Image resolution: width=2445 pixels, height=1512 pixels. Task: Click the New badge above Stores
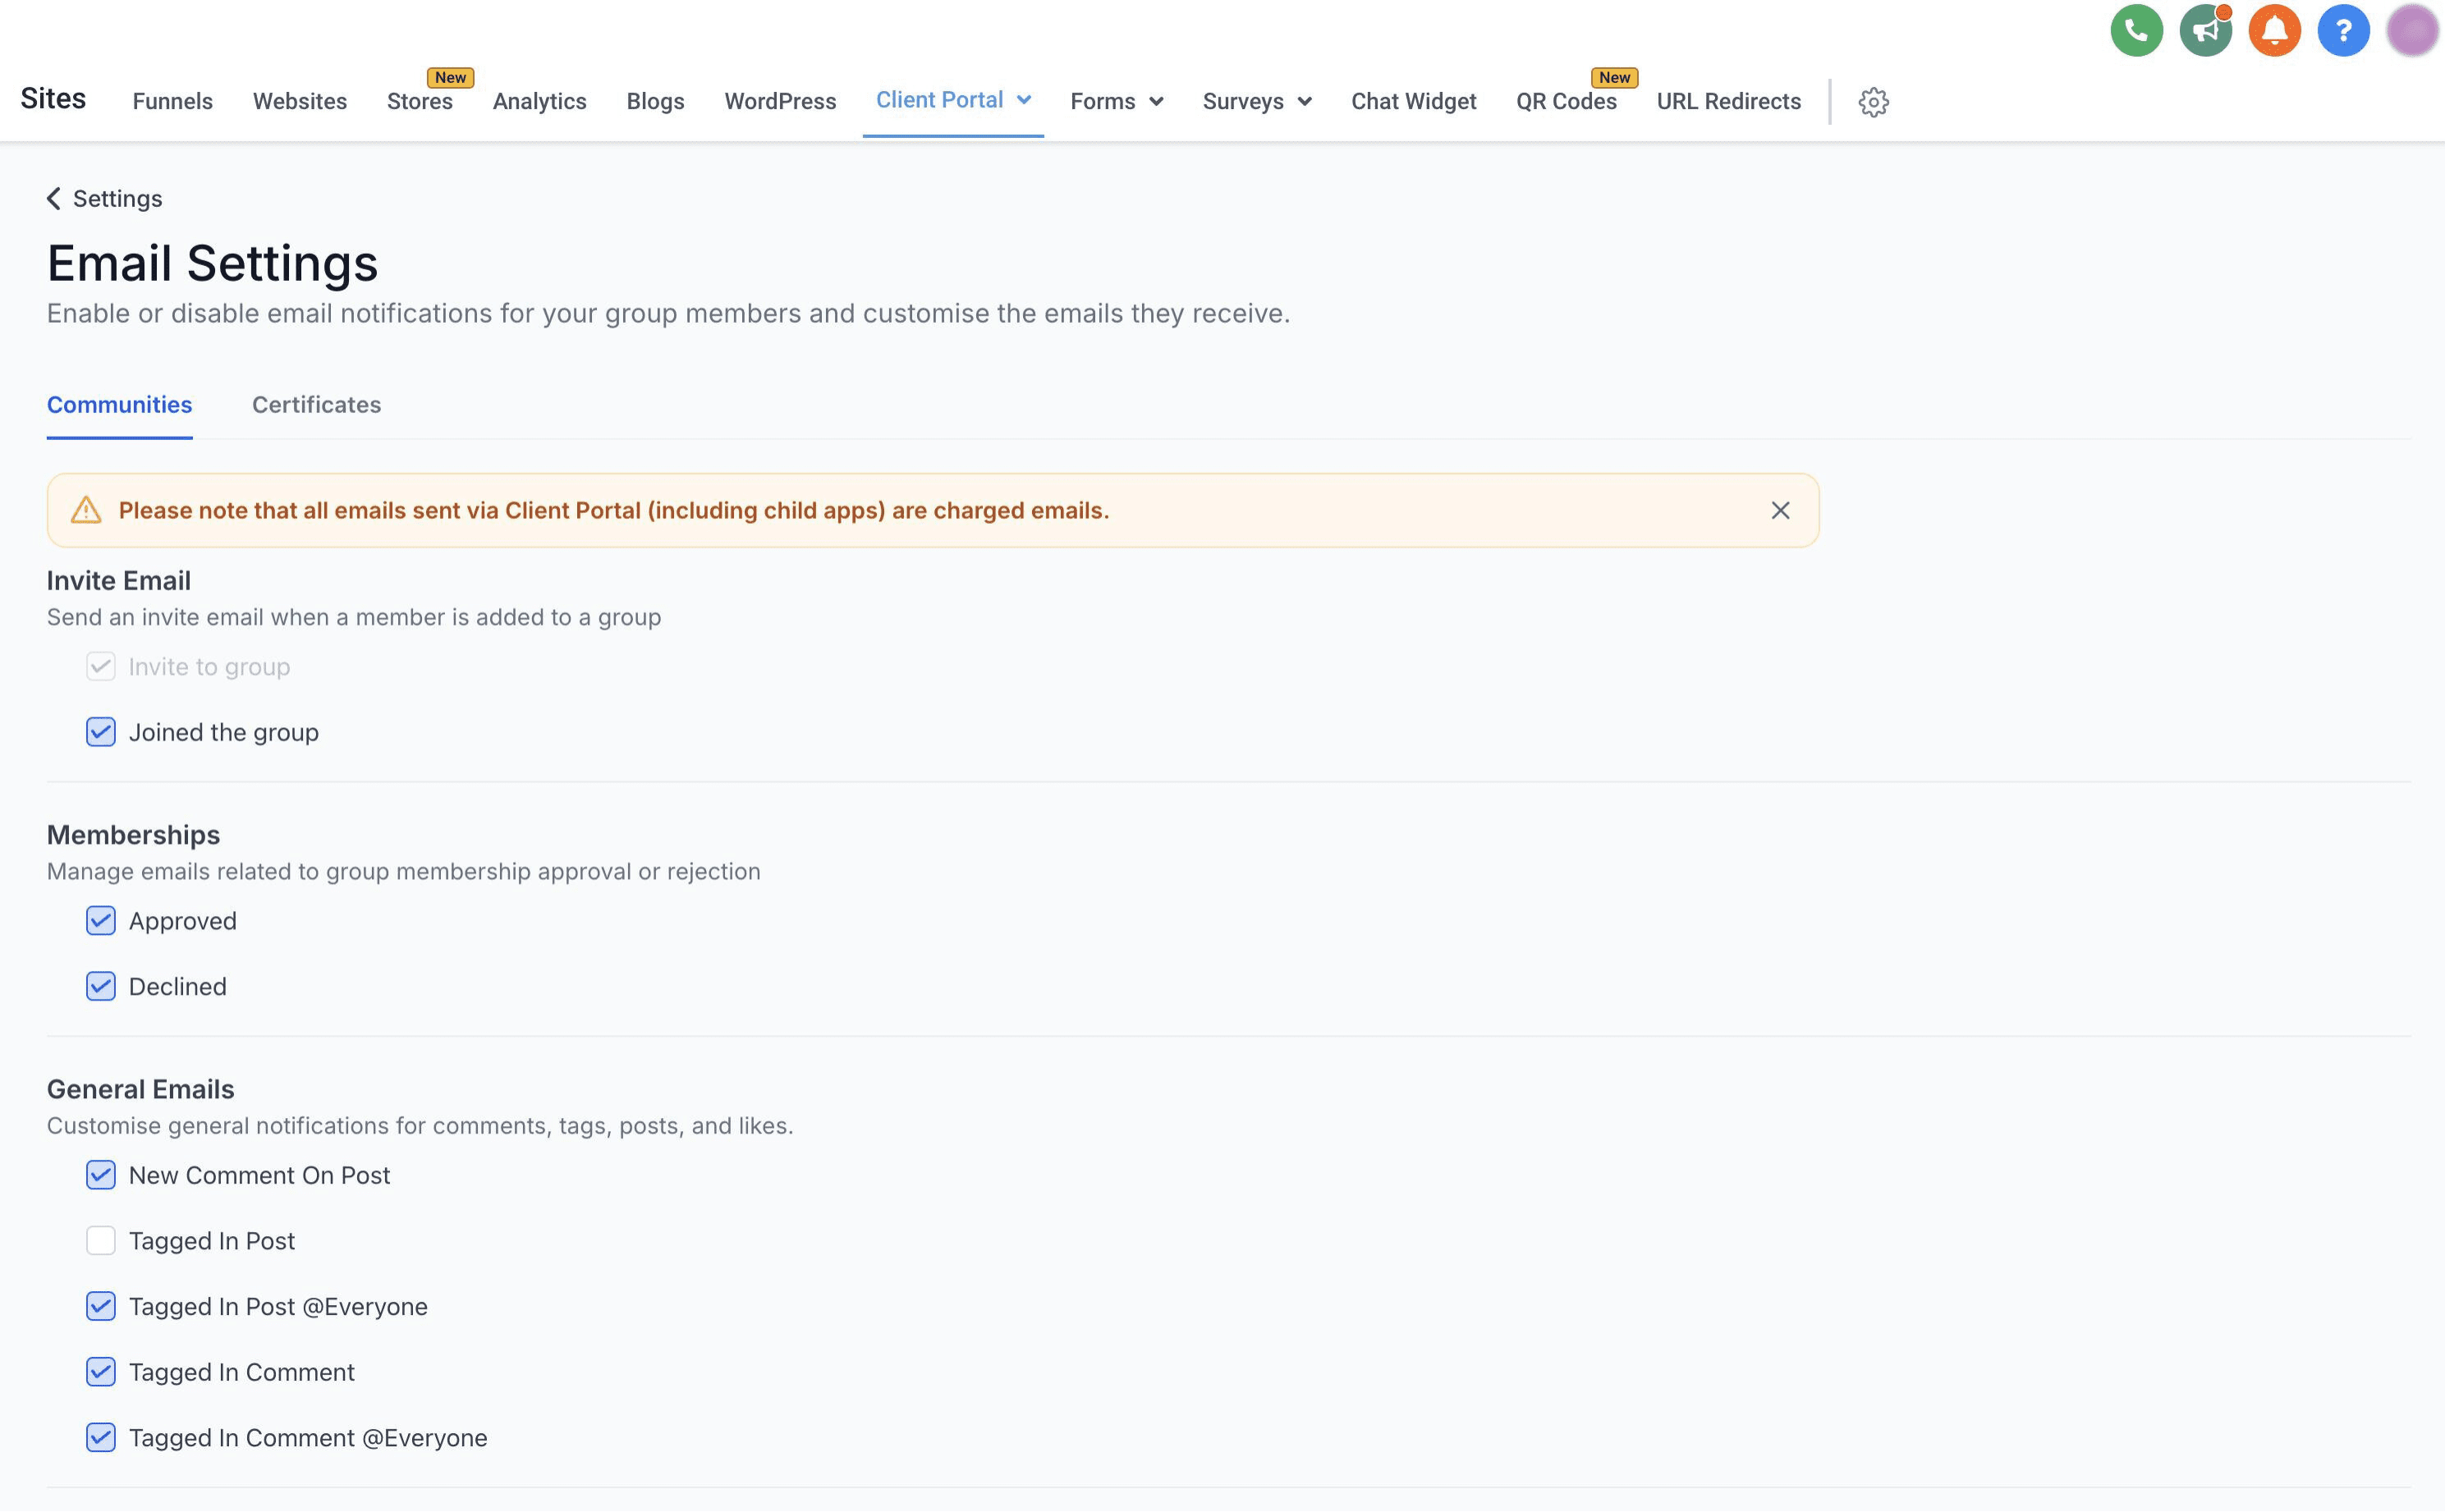(x=450, y=77)
